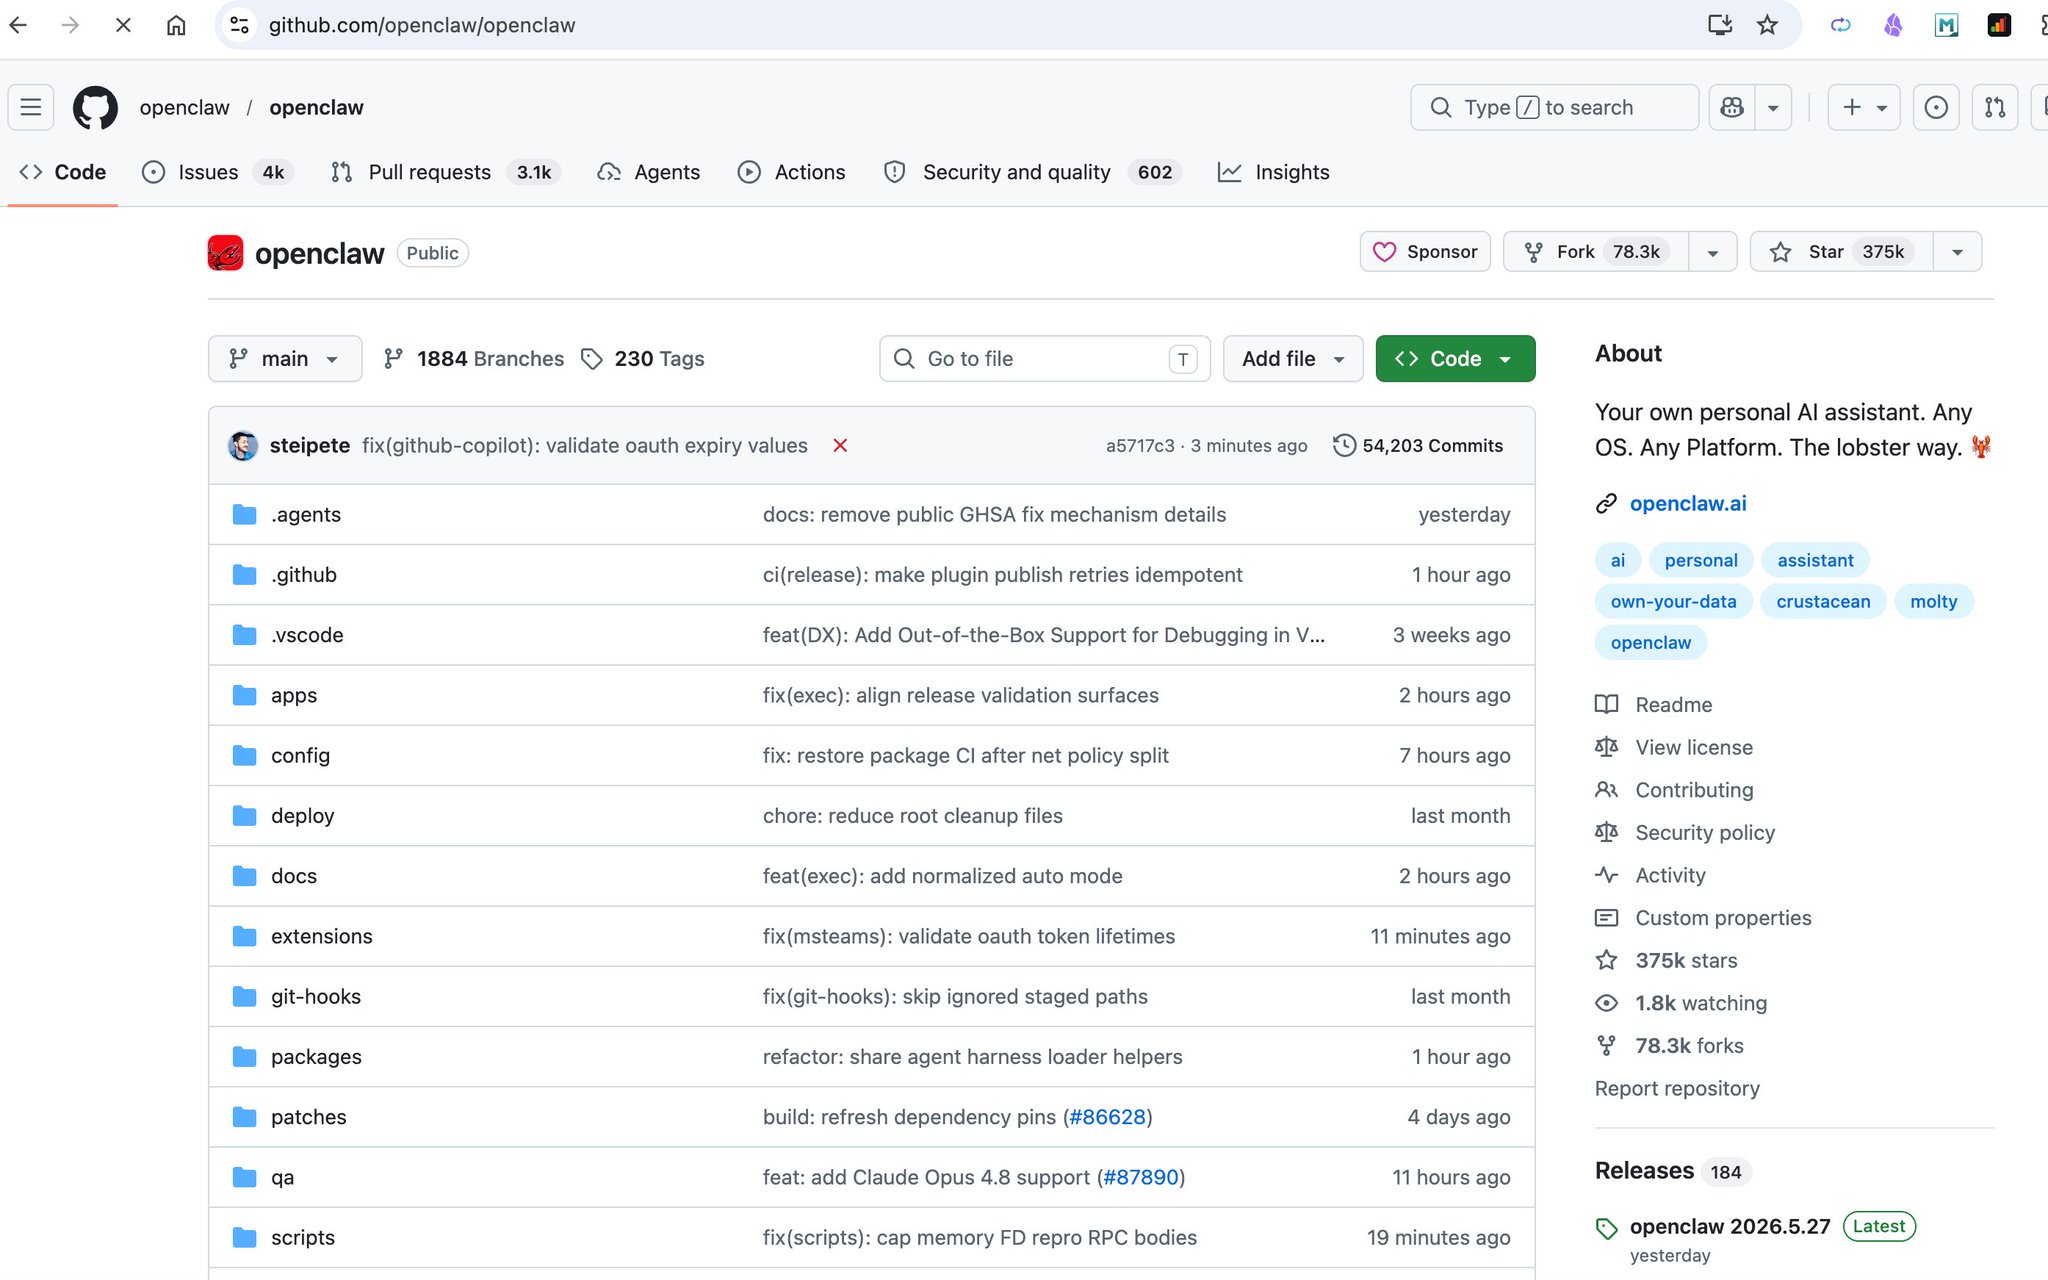Open the packages folder
The image size is (2048, 1280).
tap(316, 1057)
